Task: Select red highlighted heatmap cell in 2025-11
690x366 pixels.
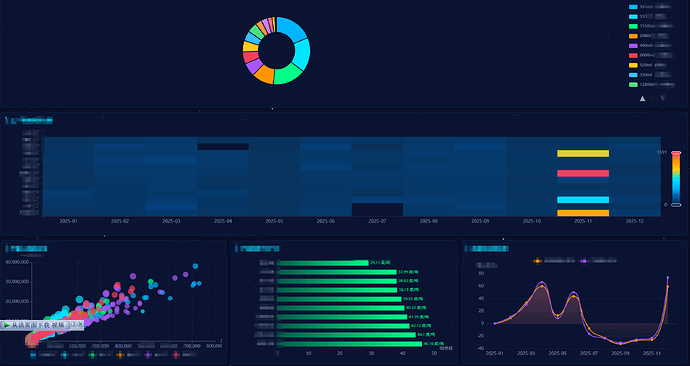Action: [x=583, y=173]
